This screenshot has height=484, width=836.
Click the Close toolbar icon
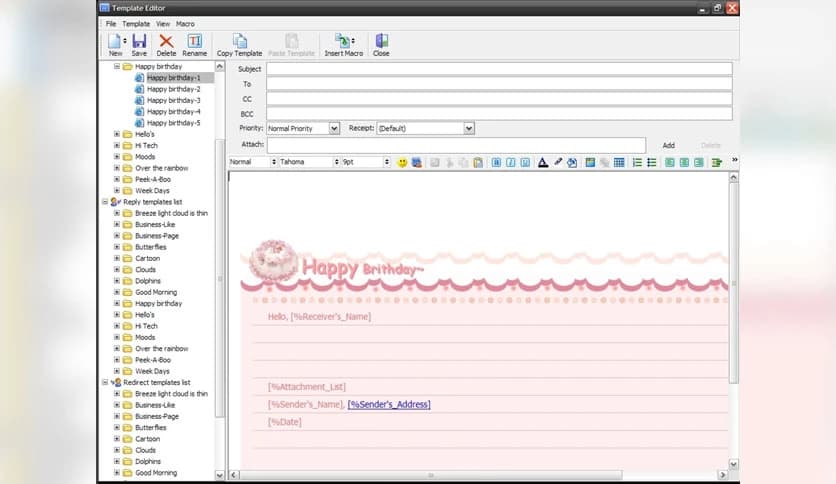point(381,41)
